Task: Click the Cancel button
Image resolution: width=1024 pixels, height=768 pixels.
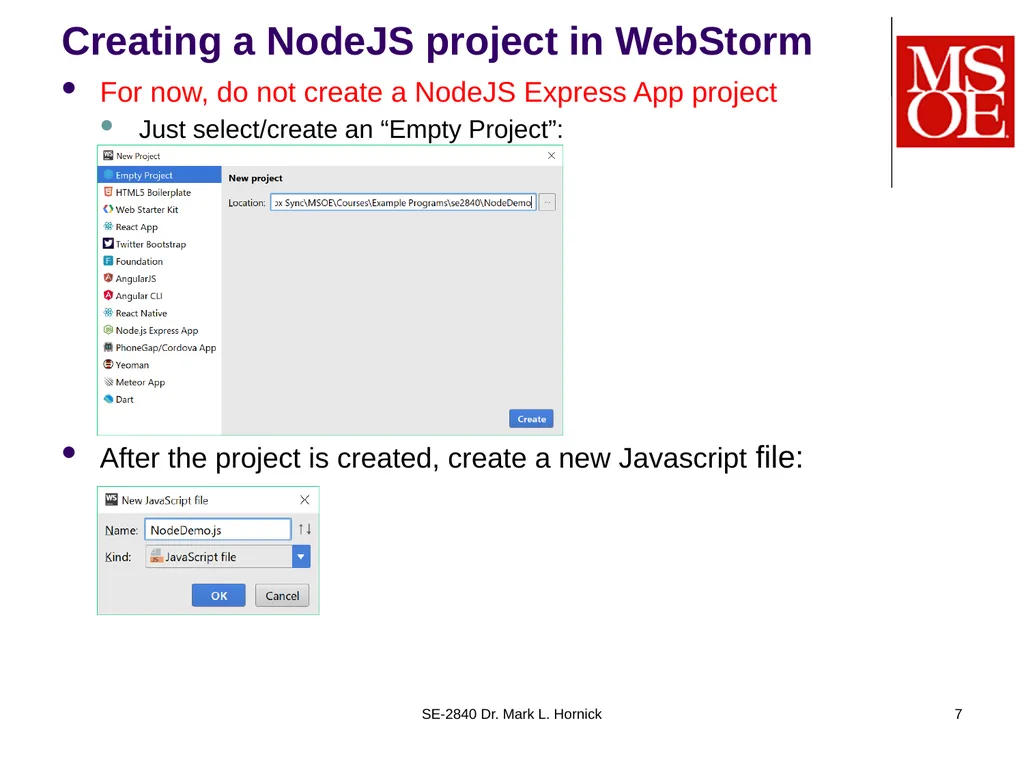Action: tap(282, 596)
